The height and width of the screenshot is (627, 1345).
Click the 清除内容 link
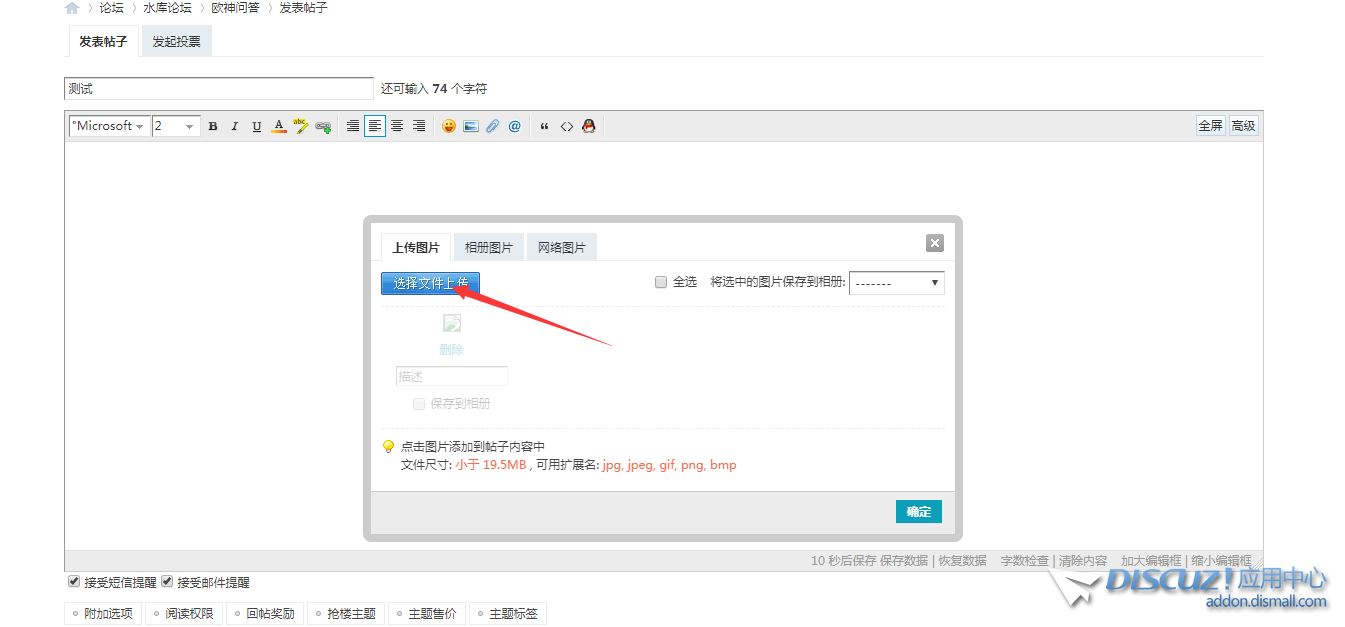pos(1083,561)
